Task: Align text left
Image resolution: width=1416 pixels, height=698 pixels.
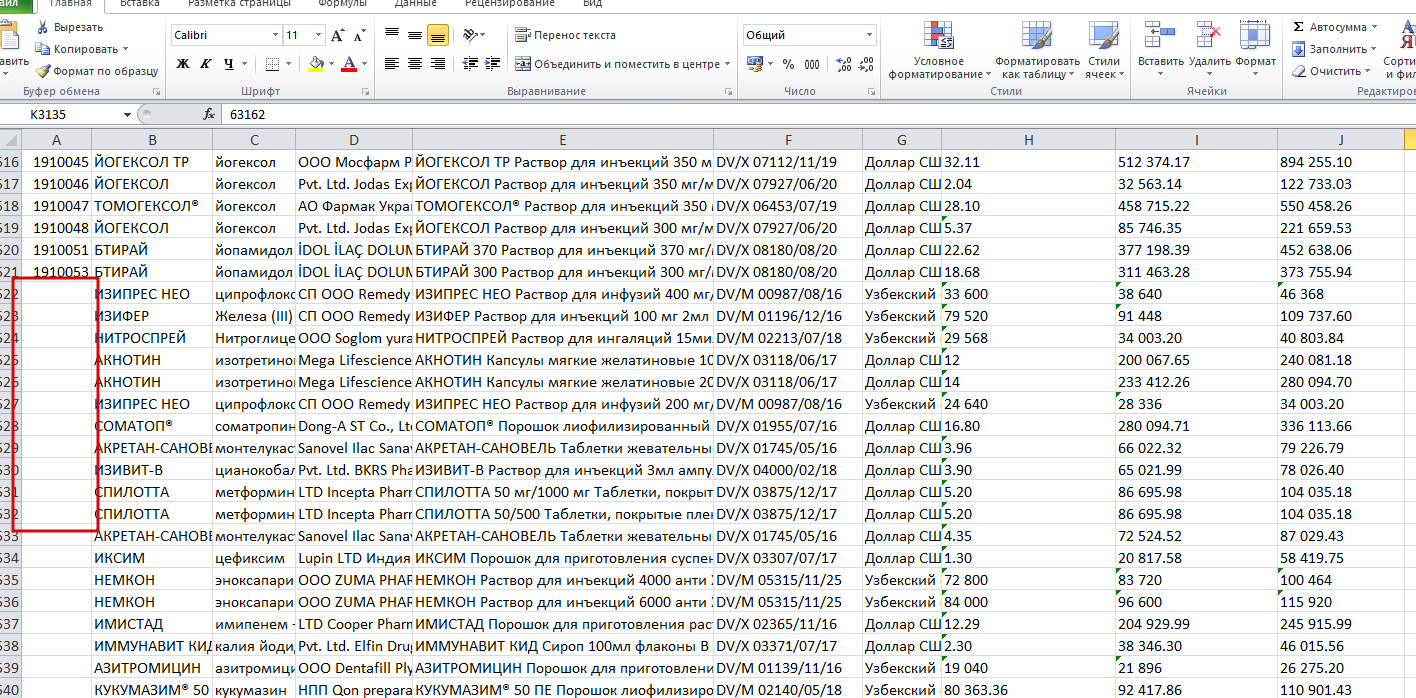Action: tap(391, 64)
